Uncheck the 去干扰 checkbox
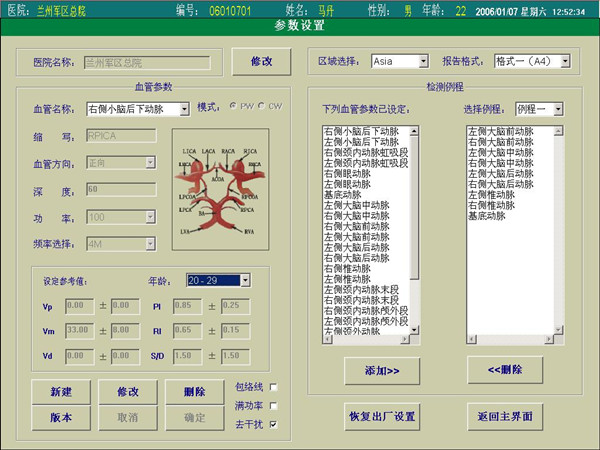 point(274,424)
